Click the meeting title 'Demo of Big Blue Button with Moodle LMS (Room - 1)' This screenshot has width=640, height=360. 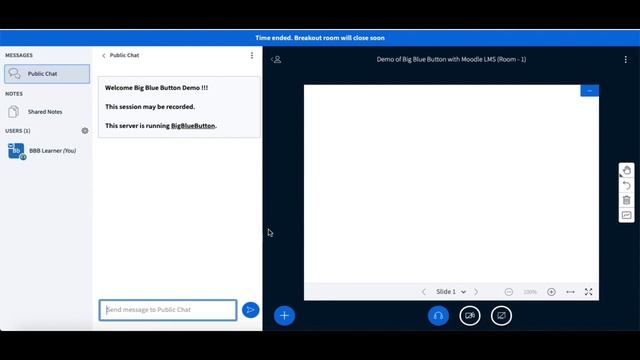(x=451, y=60)
